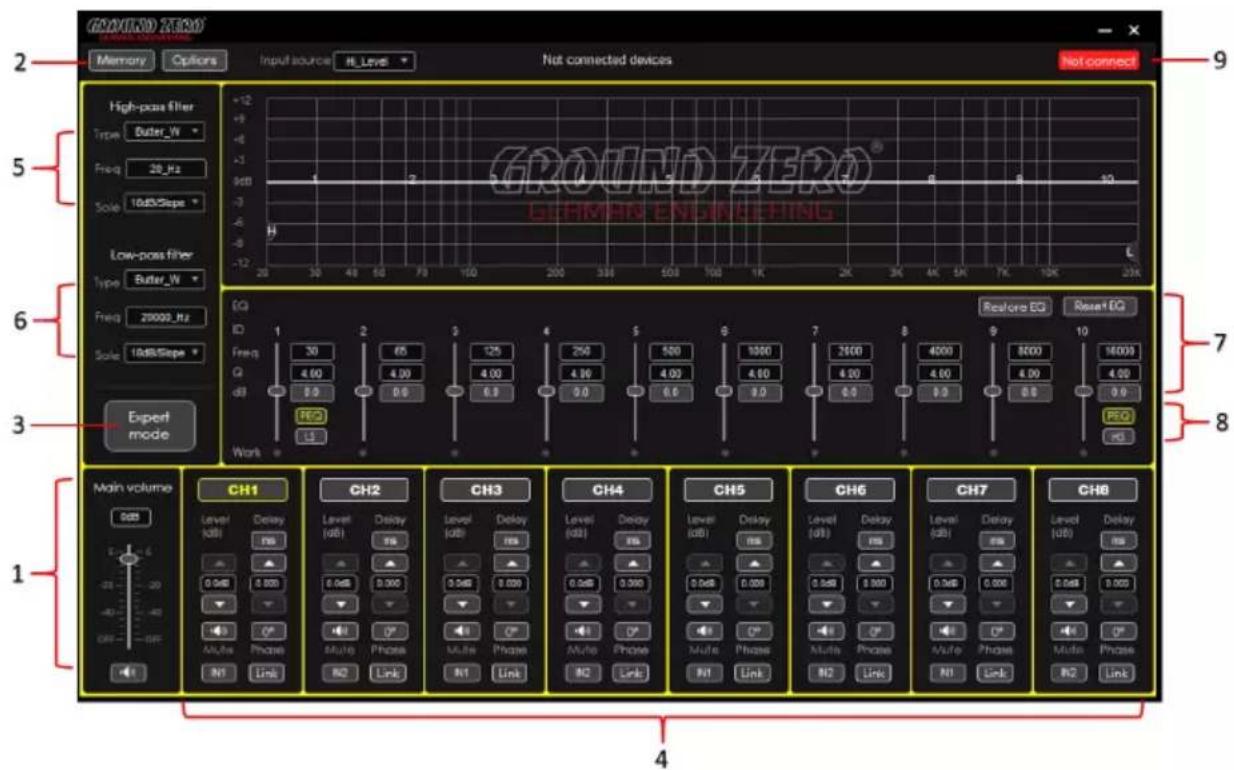Mute channel CH4 with speaker icon
The image size is (1234, 770).
(x=583, y=632)
